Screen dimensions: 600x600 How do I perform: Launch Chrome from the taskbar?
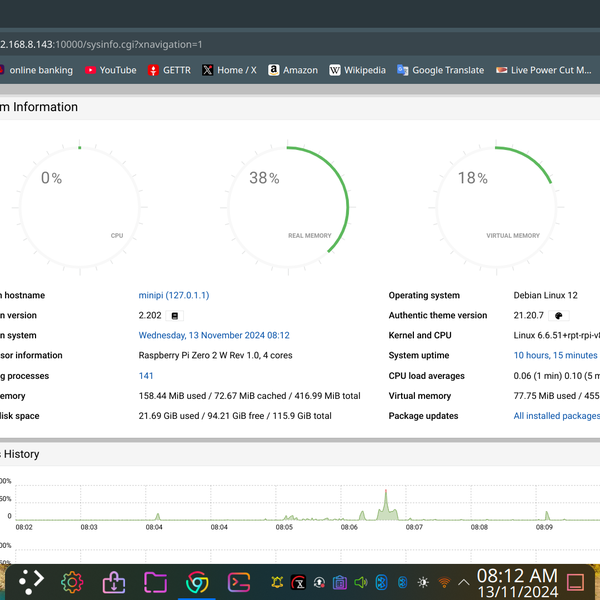pyautogui.click(x=197, y=581)
